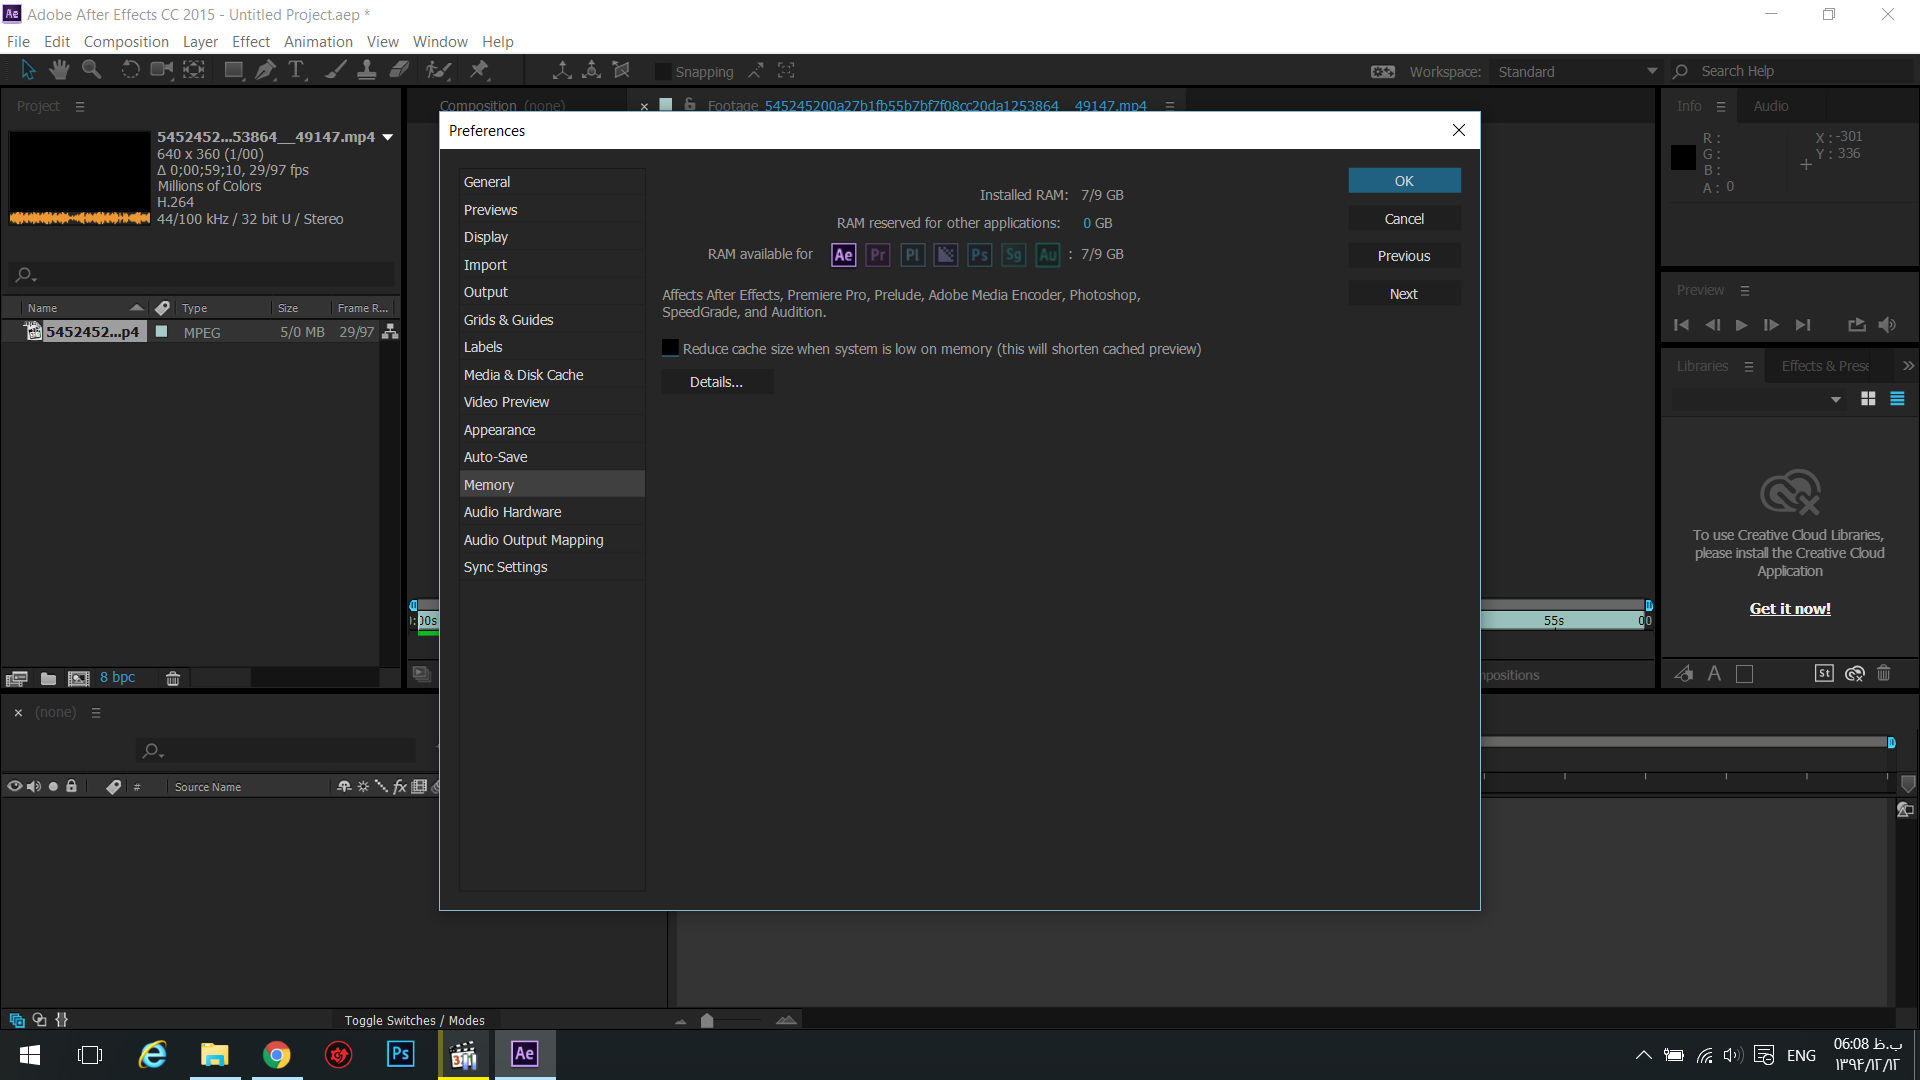Confirm preferences with the OK button
Image resolution: width=1920 pixels, height=1080 pixels.
pos(1404,181)
